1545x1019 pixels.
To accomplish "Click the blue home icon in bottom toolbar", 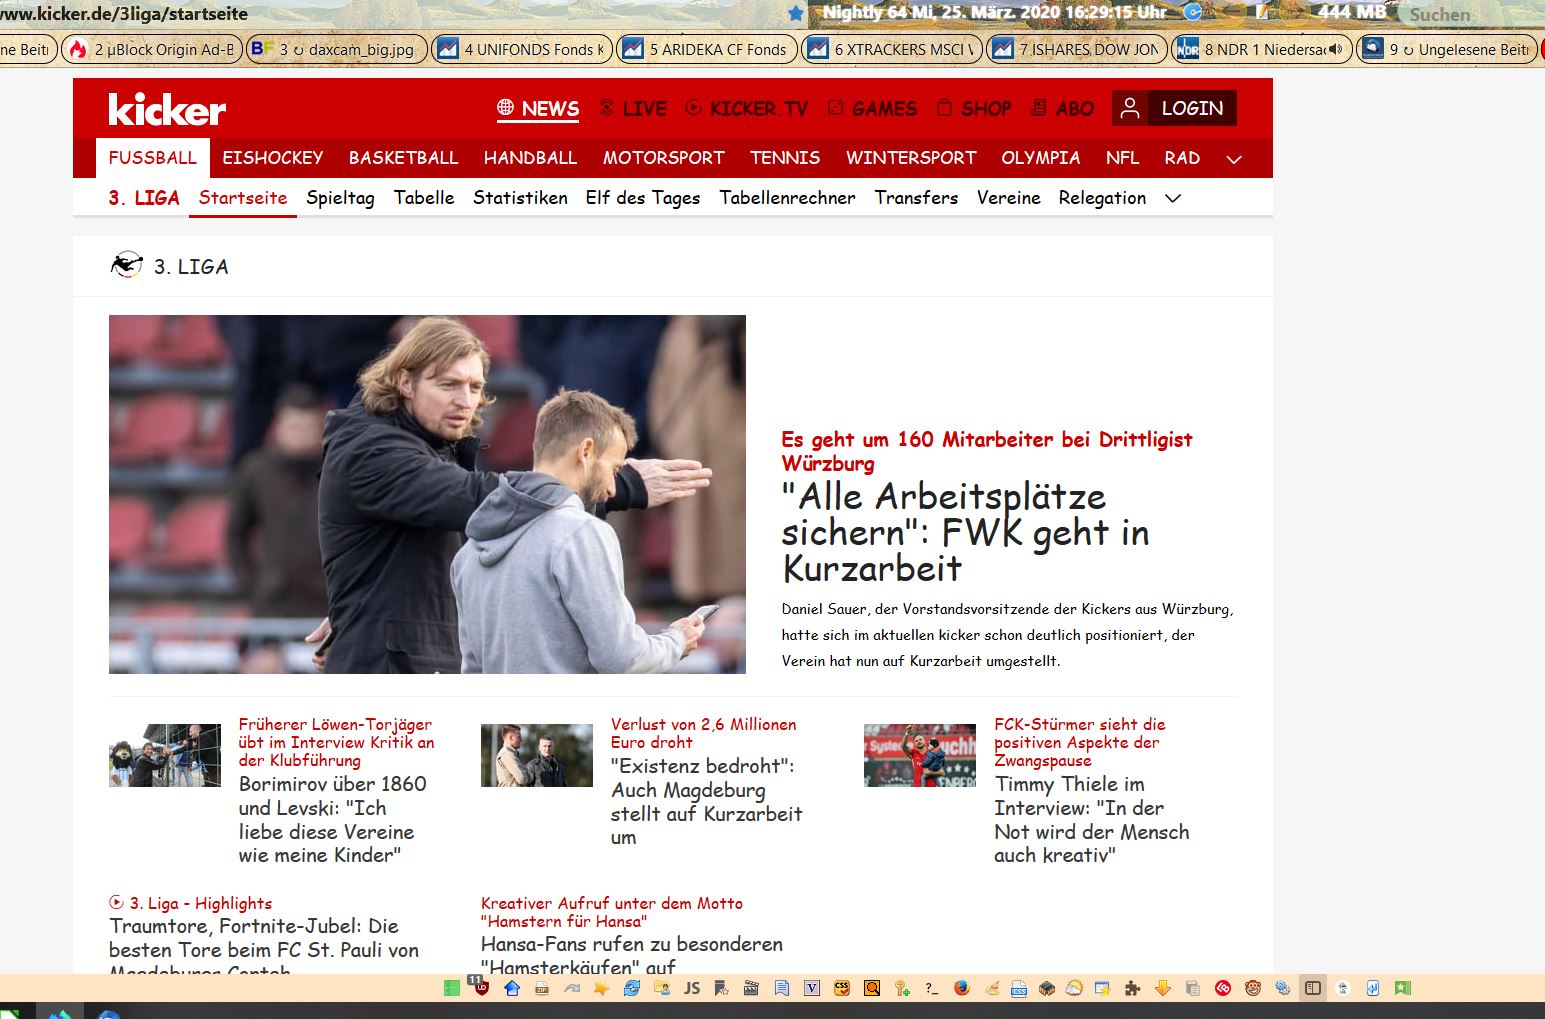I will [x=512, y=988].
